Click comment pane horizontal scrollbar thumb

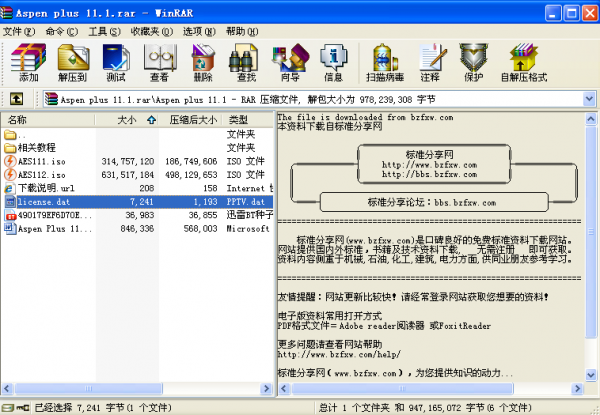pos(402,389)
